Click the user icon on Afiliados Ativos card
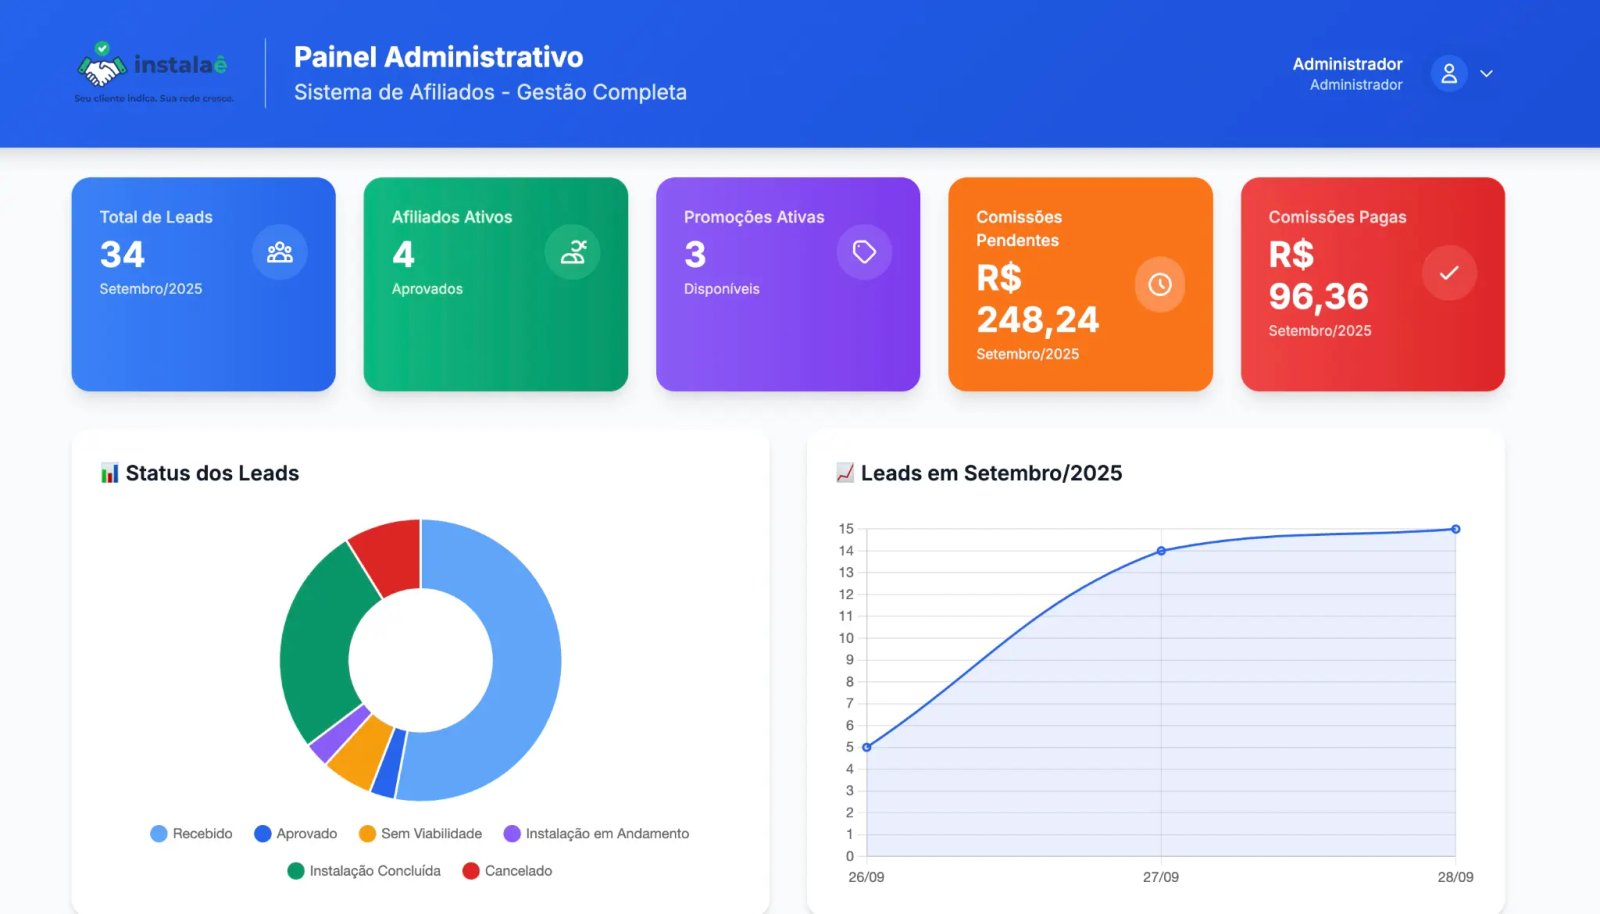 573,252
